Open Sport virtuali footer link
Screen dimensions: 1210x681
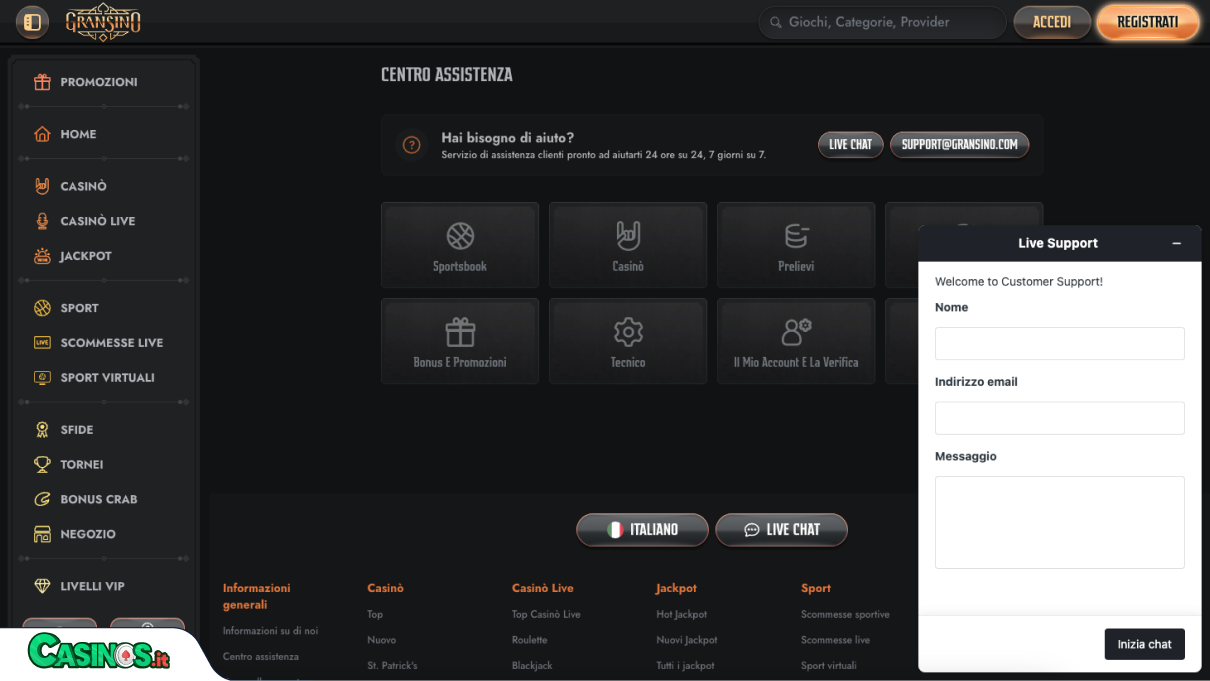point(828,665)
